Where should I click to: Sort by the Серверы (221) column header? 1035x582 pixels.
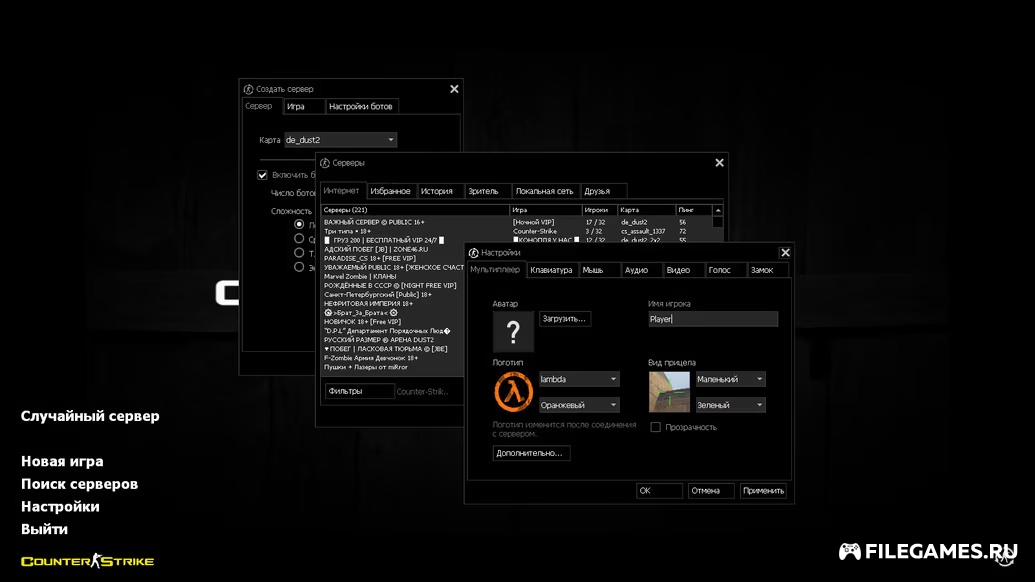415,210
